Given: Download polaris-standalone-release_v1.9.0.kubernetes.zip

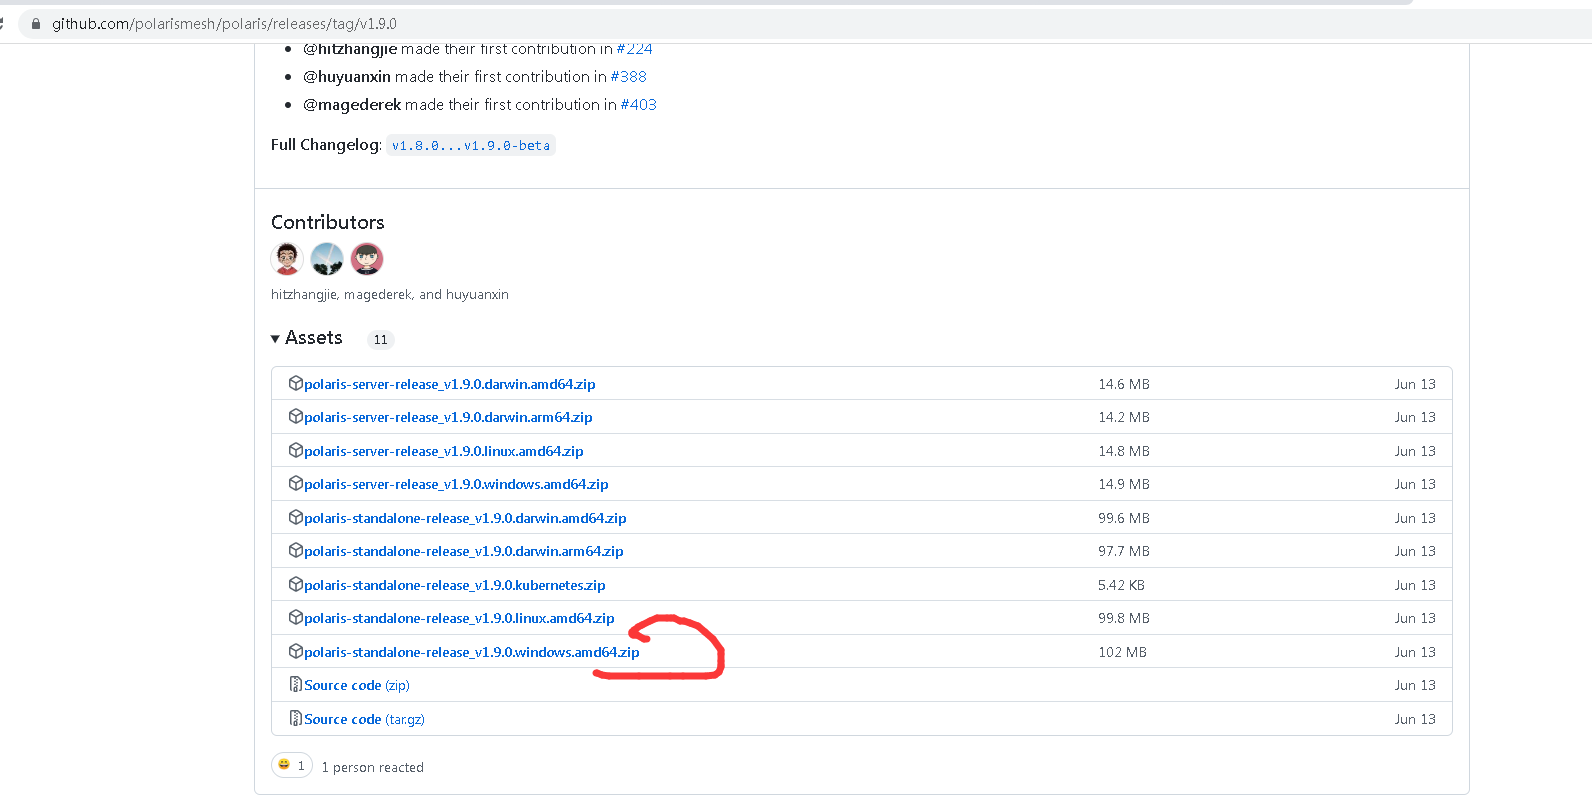Looking at the screenshot, I should (x=455, y=585).
